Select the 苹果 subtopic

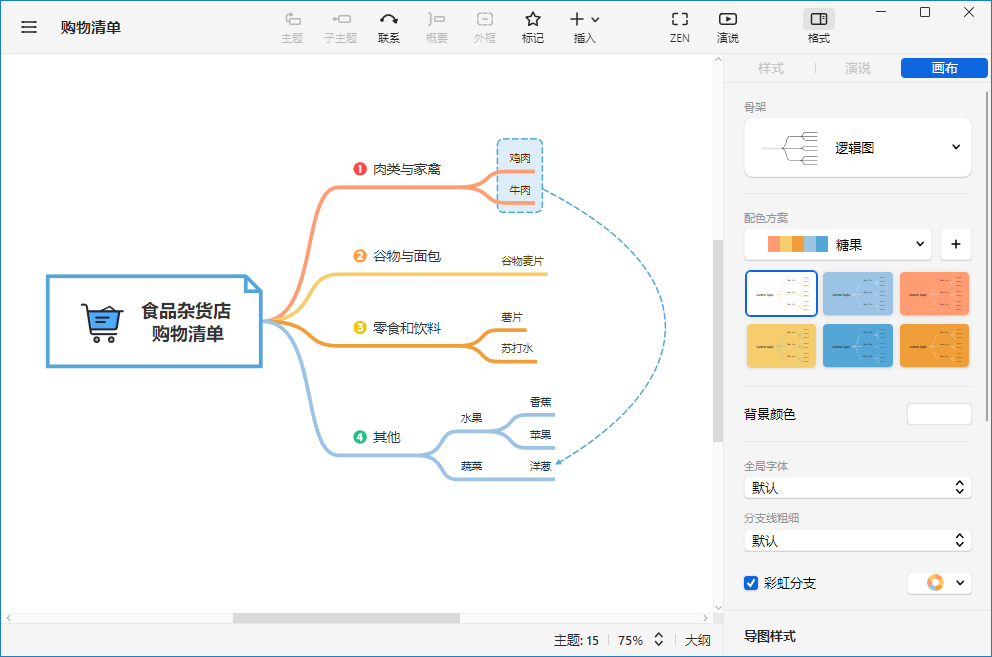pos(540,435)
